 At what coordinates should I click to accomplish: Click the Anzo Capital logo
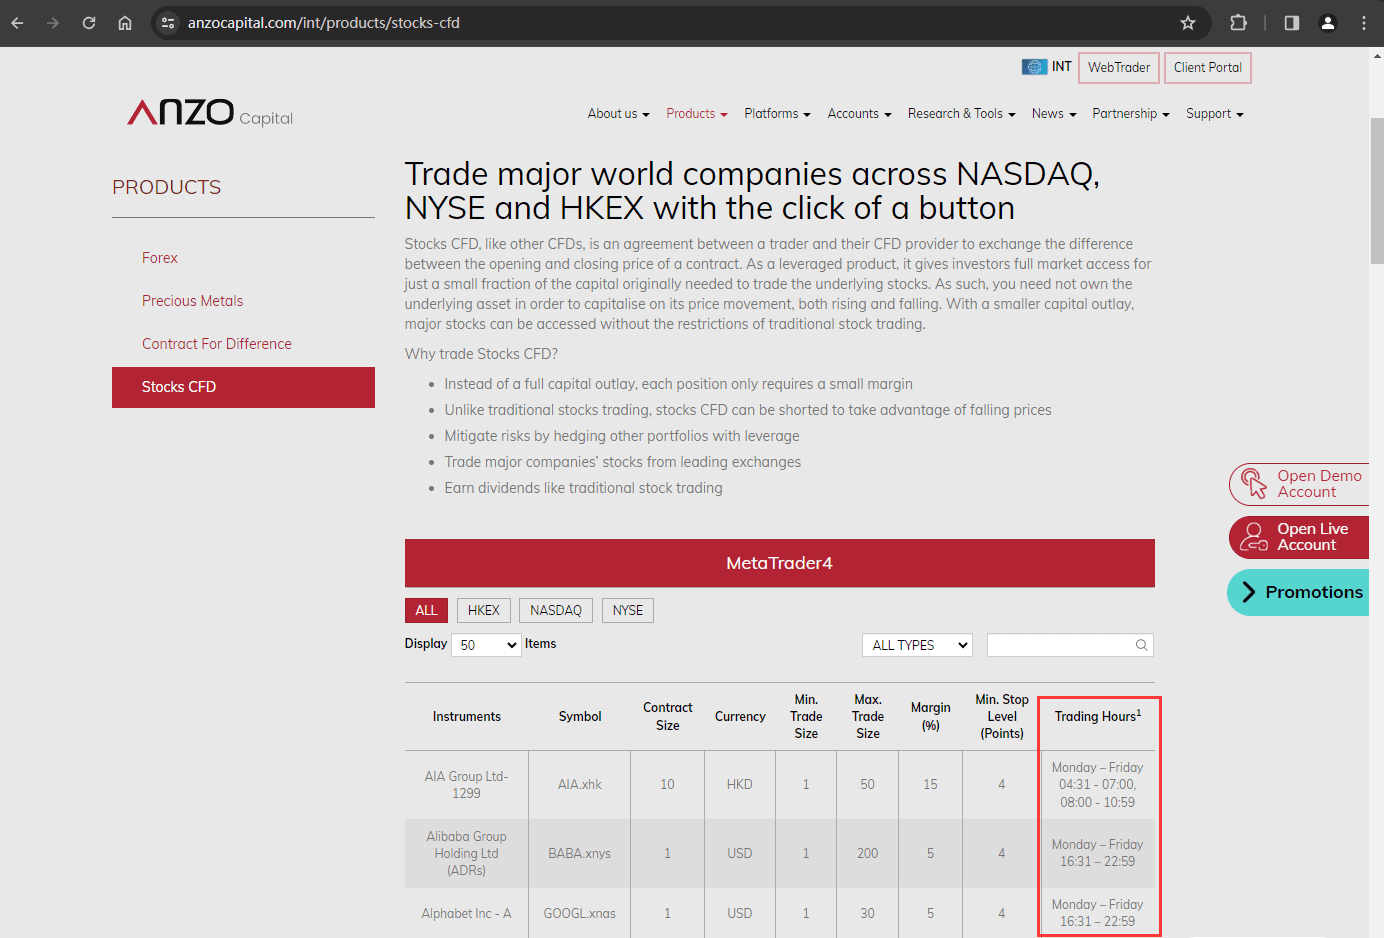coord(210,112)
